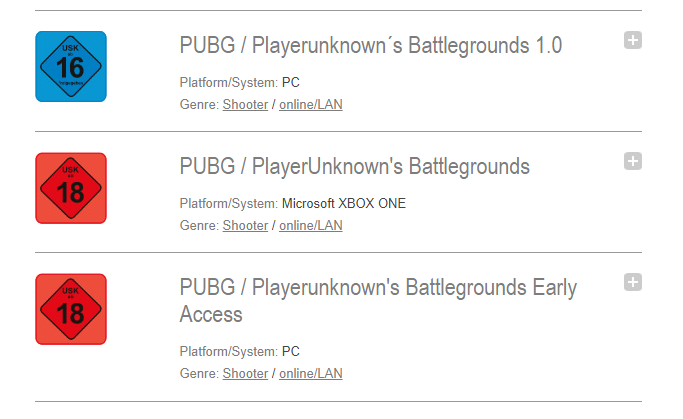
Task: Click the Genre label in Xbox One entry
Action: 199,226
